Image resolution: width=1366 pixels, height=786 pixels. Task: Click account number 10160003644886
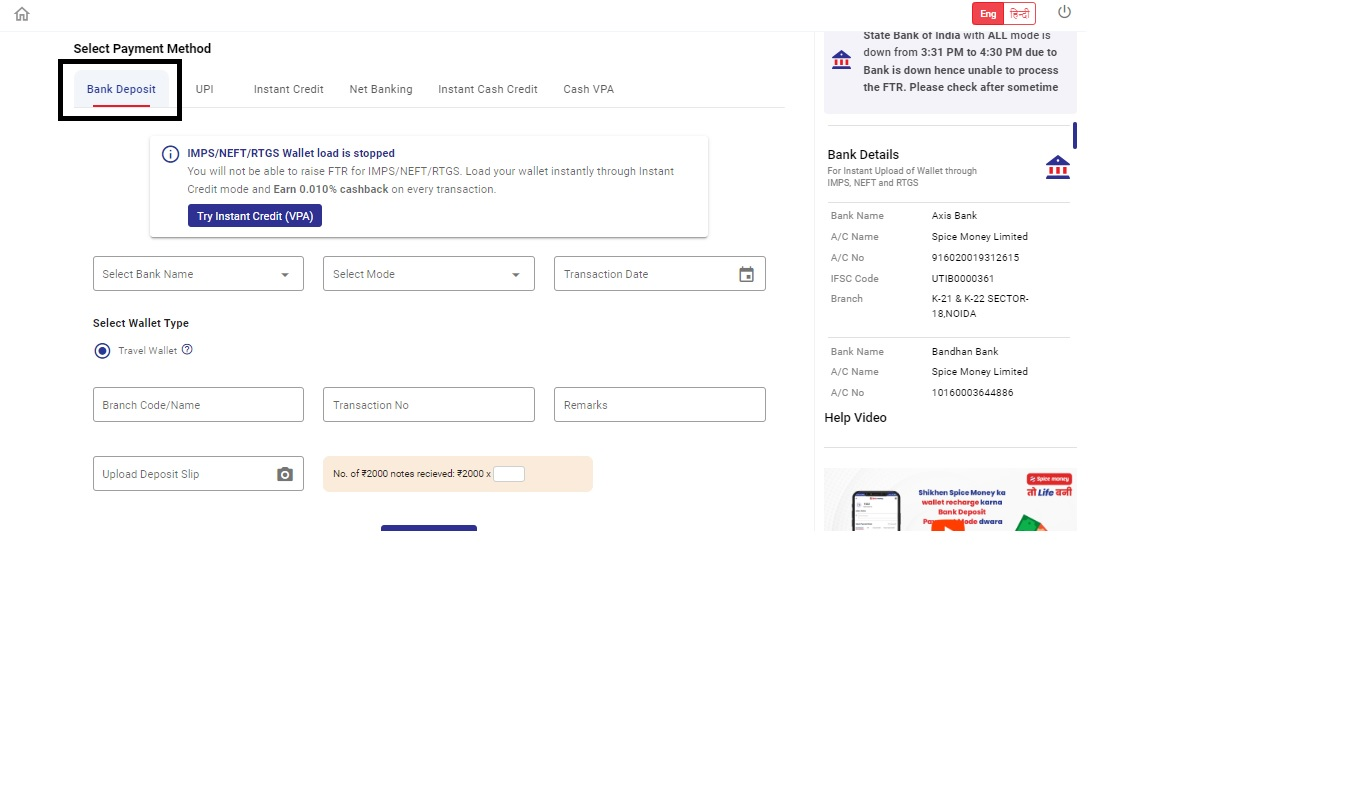point(973,393)
